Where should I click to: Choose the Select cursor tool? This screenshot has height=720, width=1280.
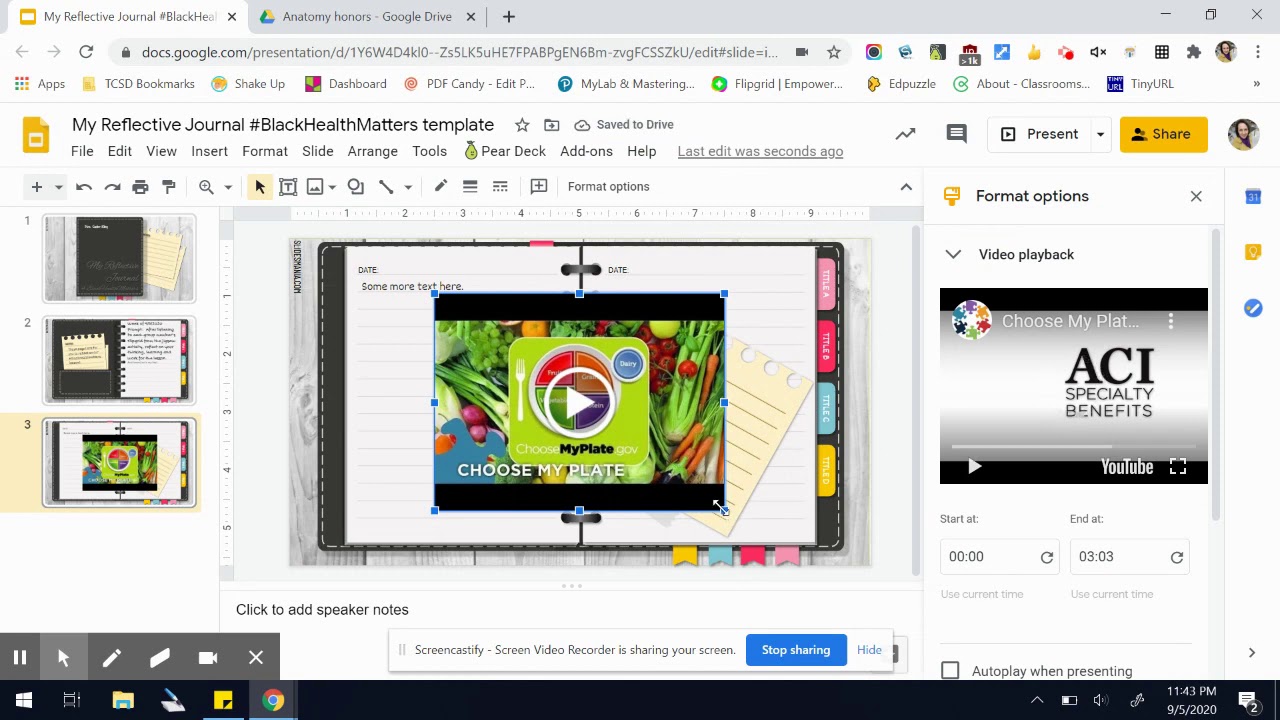point(259,187)
